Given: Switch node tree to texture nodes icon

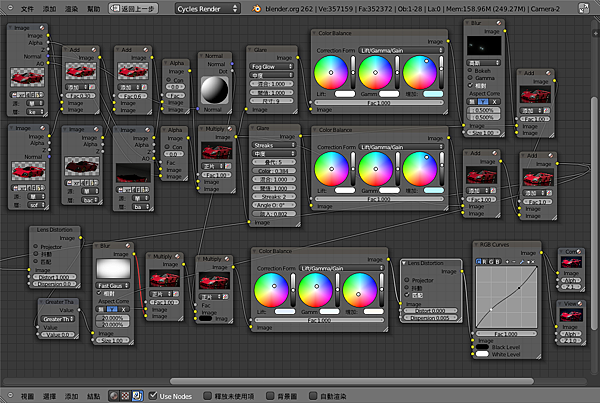Looking at the screenshot, I should click(125, 396).
